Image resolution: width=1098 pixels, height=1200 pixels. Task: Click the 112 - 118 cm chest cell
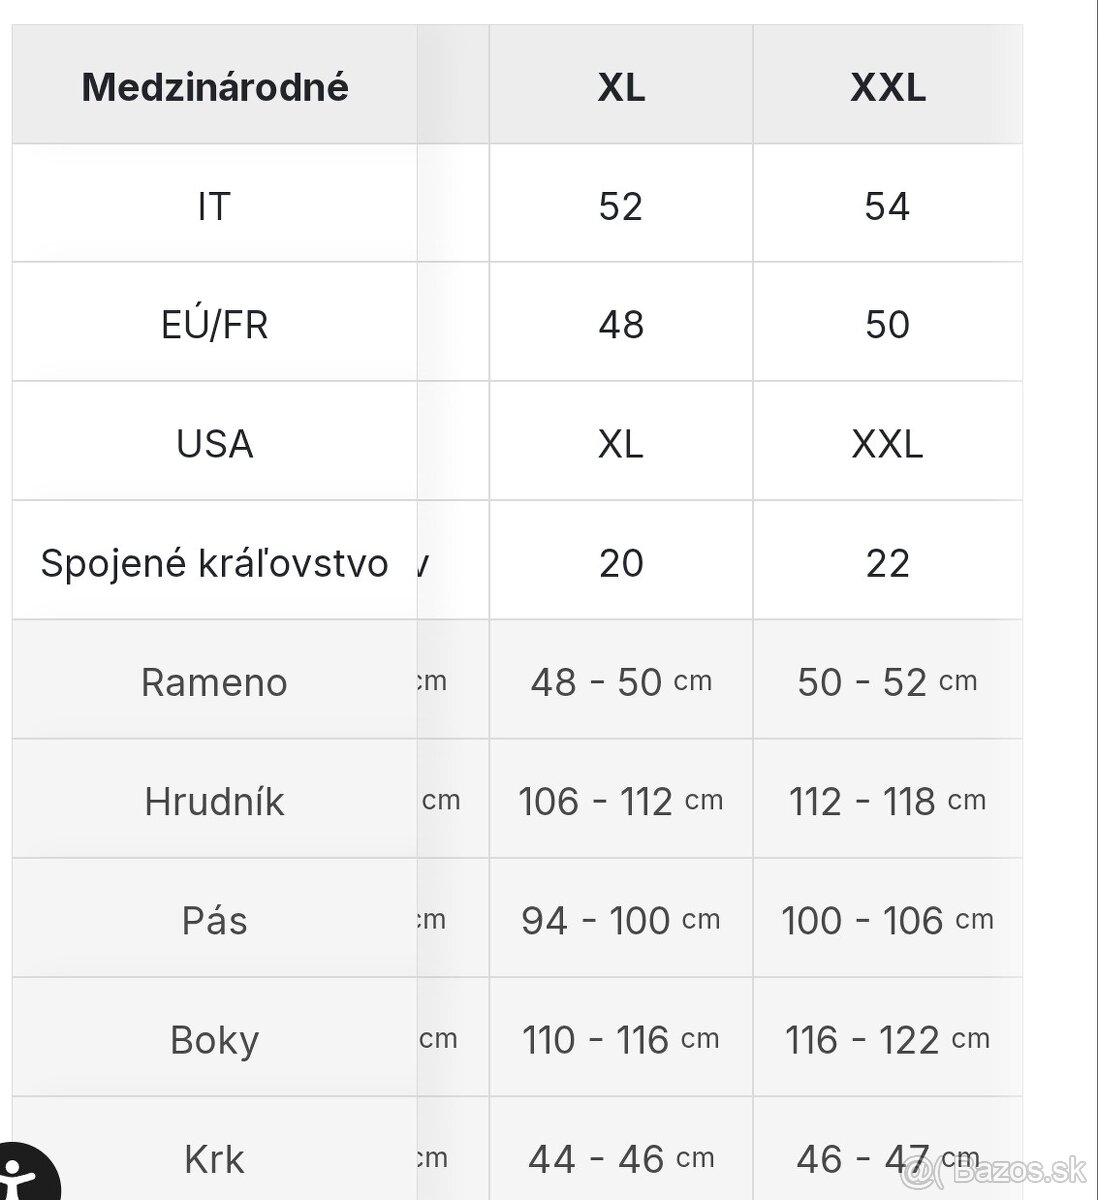pyautogui.click(x=887, y=801)
